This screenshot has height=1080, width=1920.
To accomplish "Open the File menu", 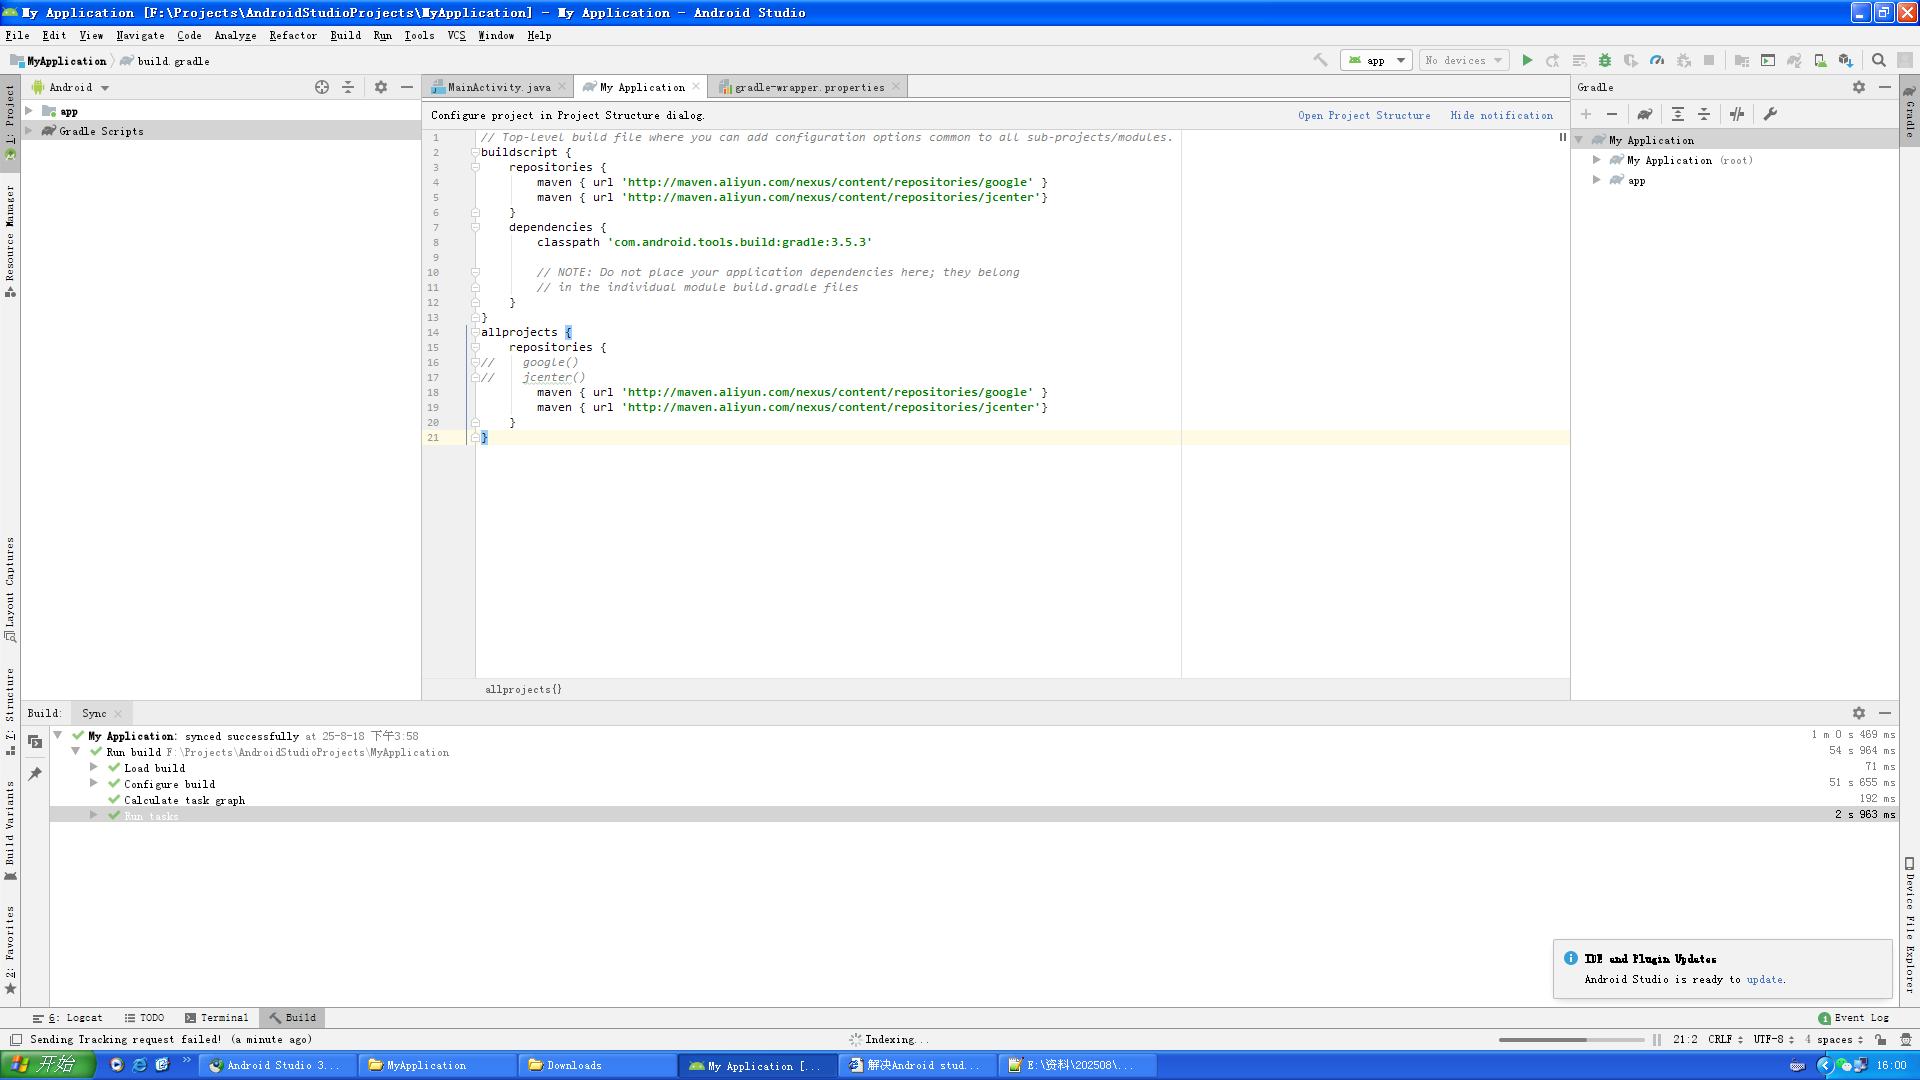I will pyautogui.click(x=17, y=35).
